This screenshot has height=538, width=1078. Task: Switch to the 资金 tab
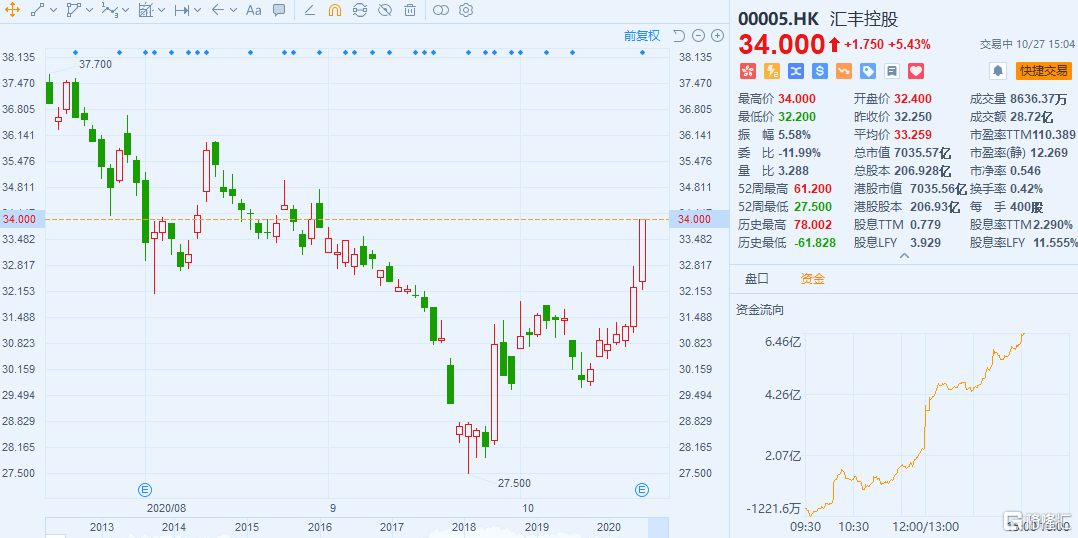813,278
